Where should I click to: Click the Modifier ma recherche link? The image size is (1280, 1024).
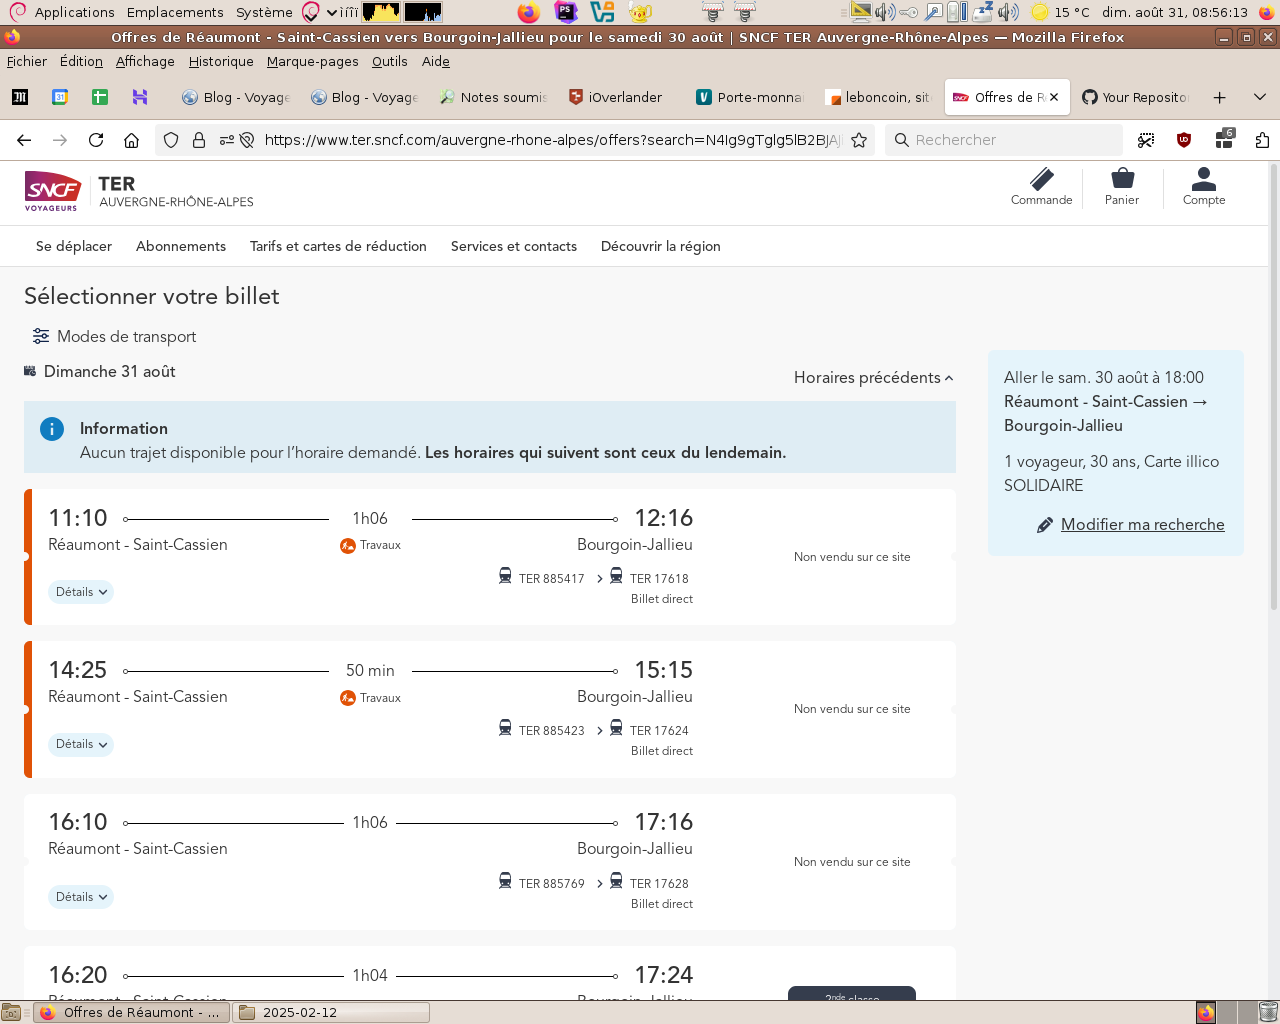point(1142,525)
